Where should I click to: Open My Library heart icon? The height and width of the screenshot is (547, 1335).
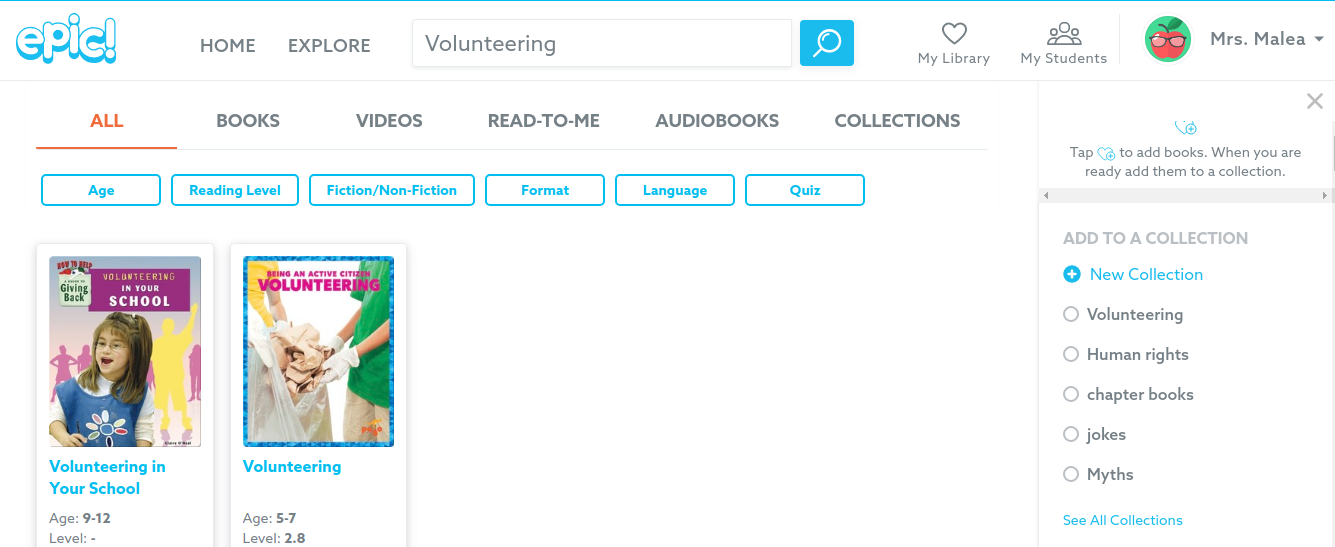point(954,35)
